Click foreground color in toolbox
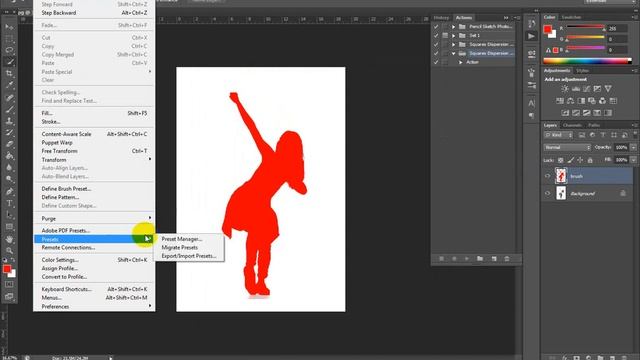 [7, 269]
